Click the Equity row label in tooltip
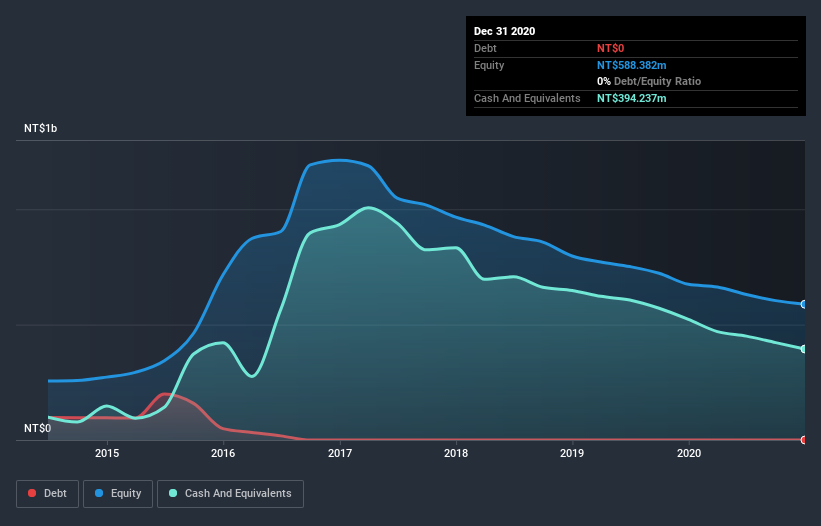This screenshot has height=526, width=821. [489, 65]
